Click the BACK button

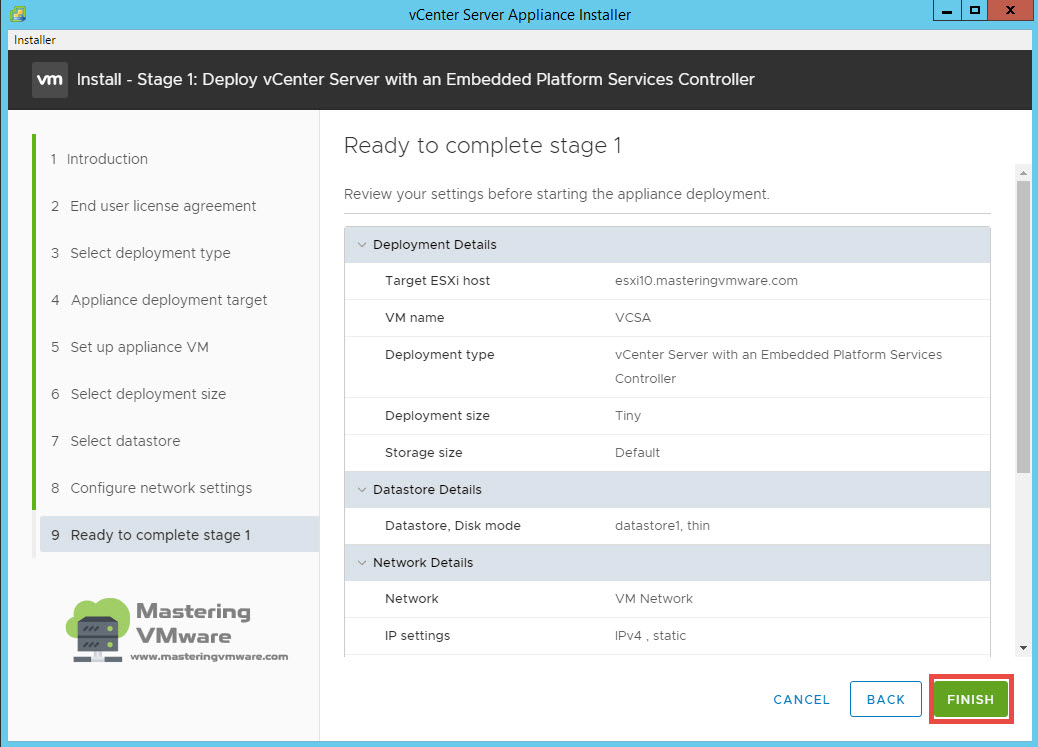tap(886, 699)
